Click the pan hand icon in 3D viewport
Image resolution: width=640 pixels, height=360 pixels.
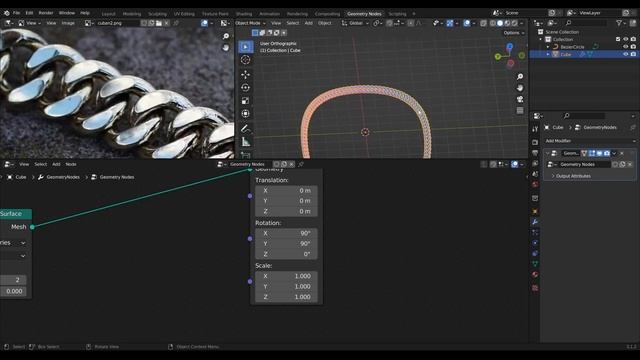pyautogui.click(x=520, y=88)
